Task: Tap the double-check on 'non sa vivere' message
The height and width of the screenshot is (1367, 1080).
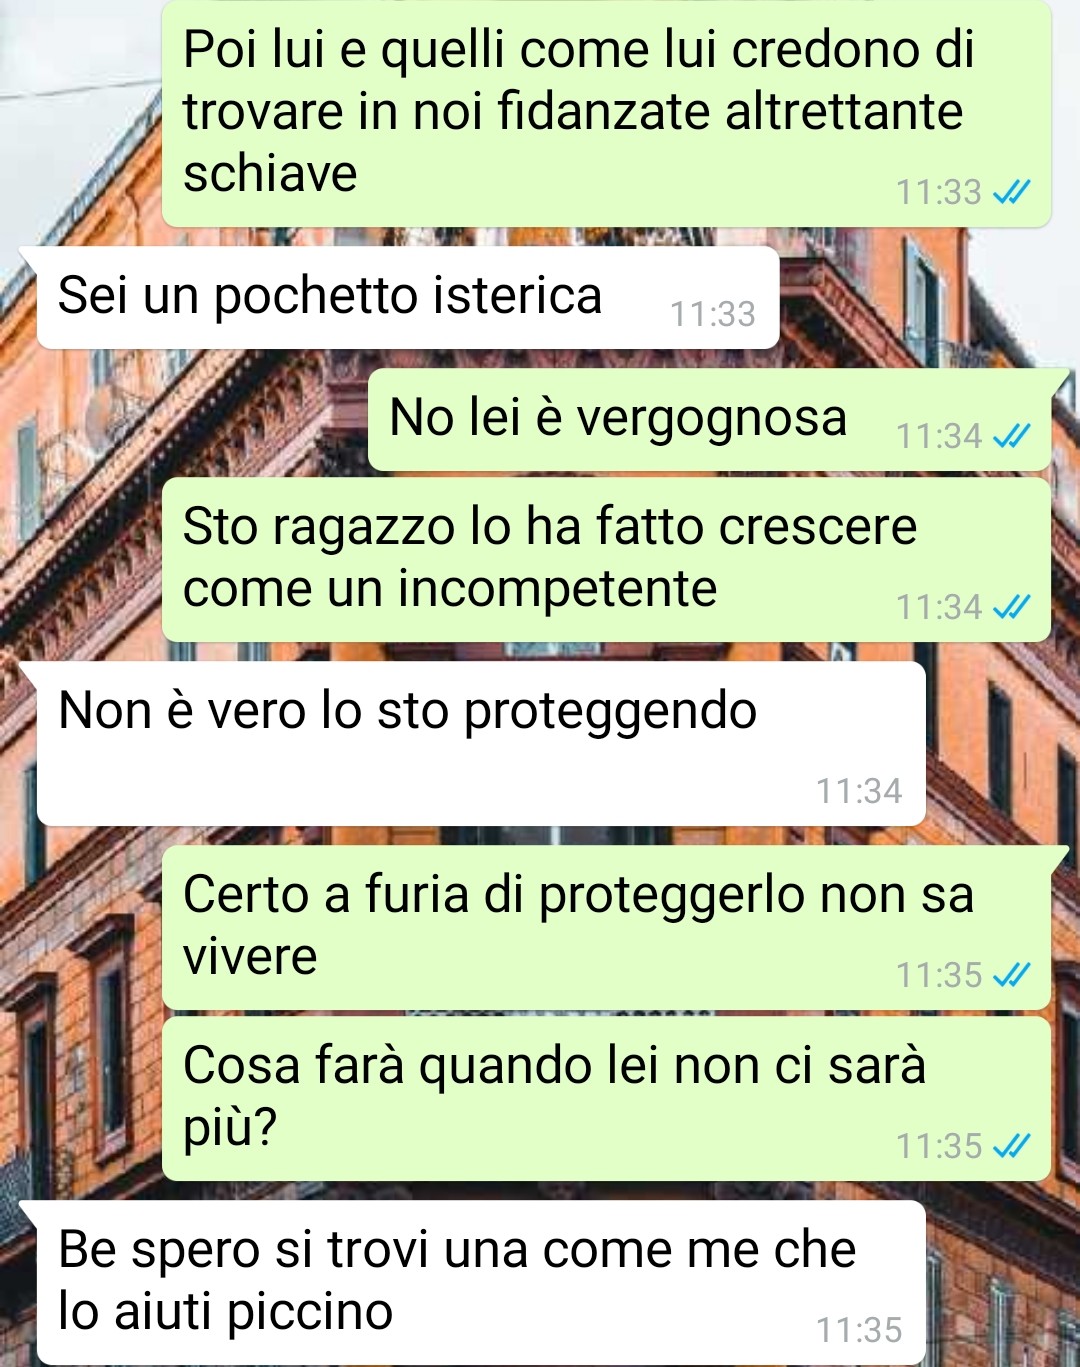Action: pyautogui.click(x=1011, y=974)
